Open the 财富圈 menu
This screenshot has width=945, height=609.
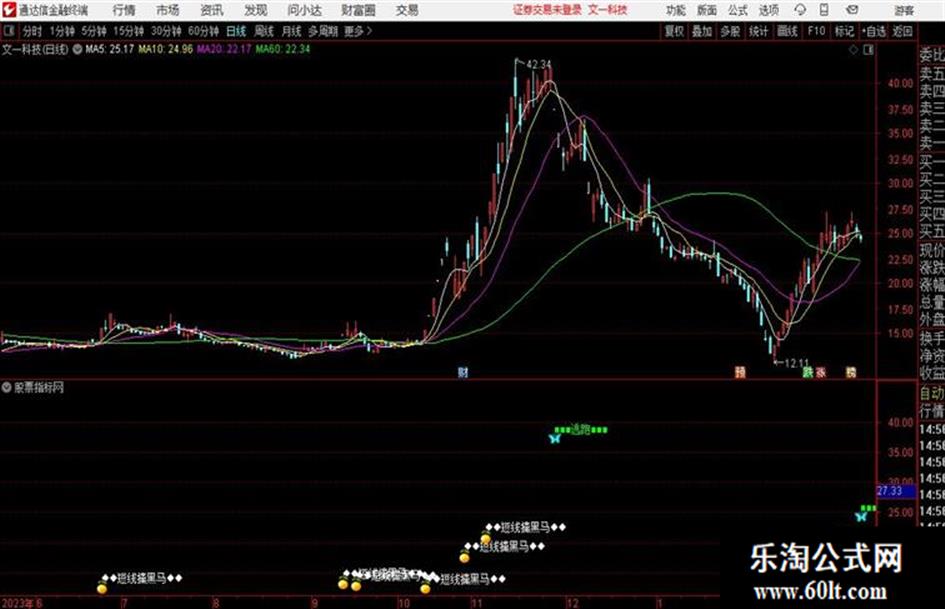click(x=359, y=10)
